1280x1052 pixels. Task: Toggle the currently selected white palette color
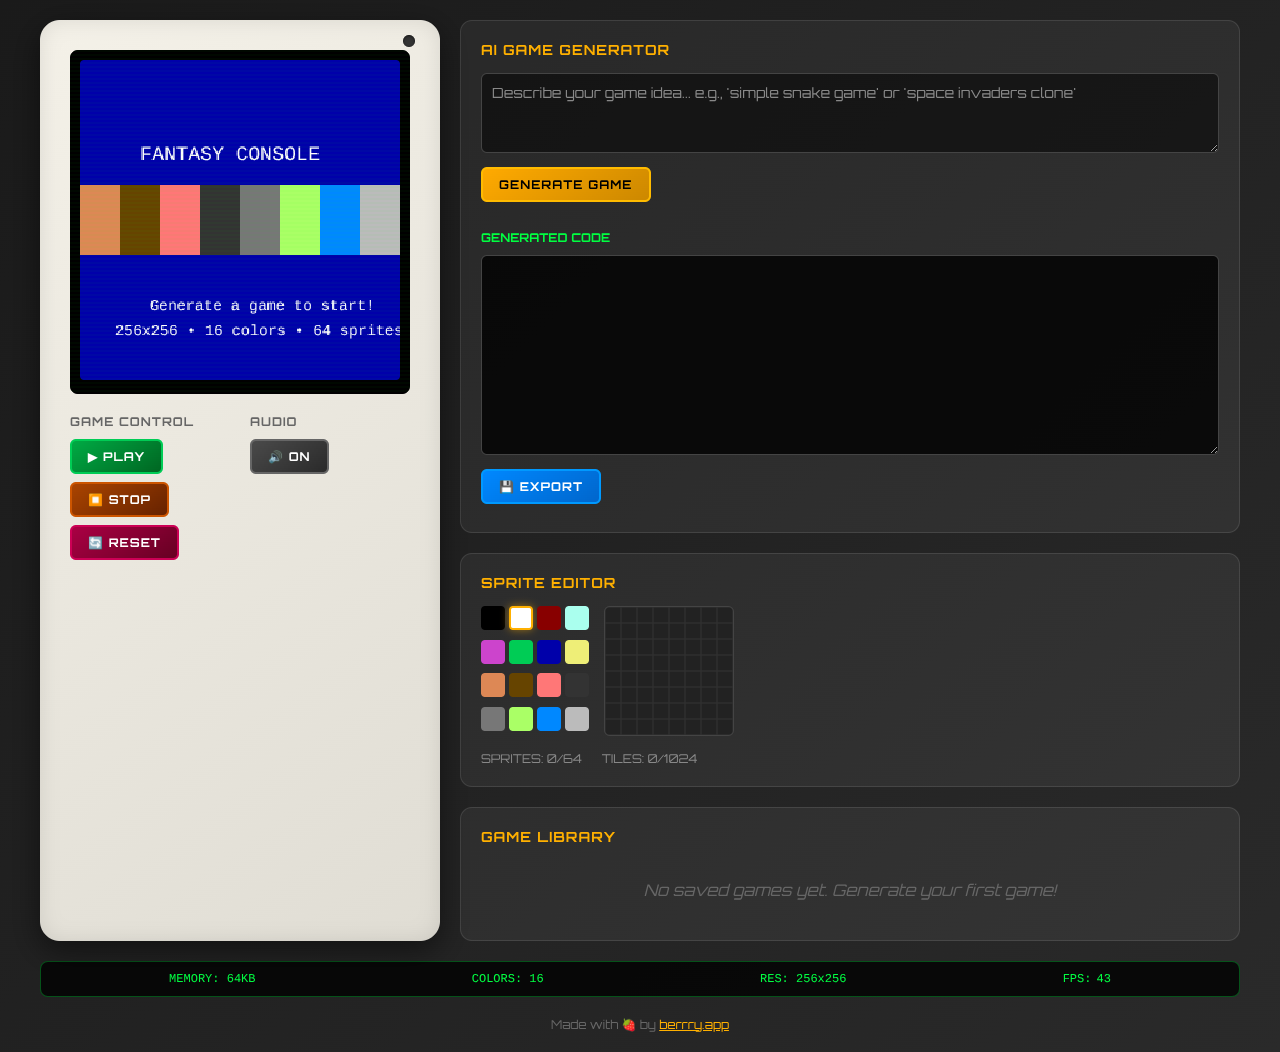[x=520, y=617]
